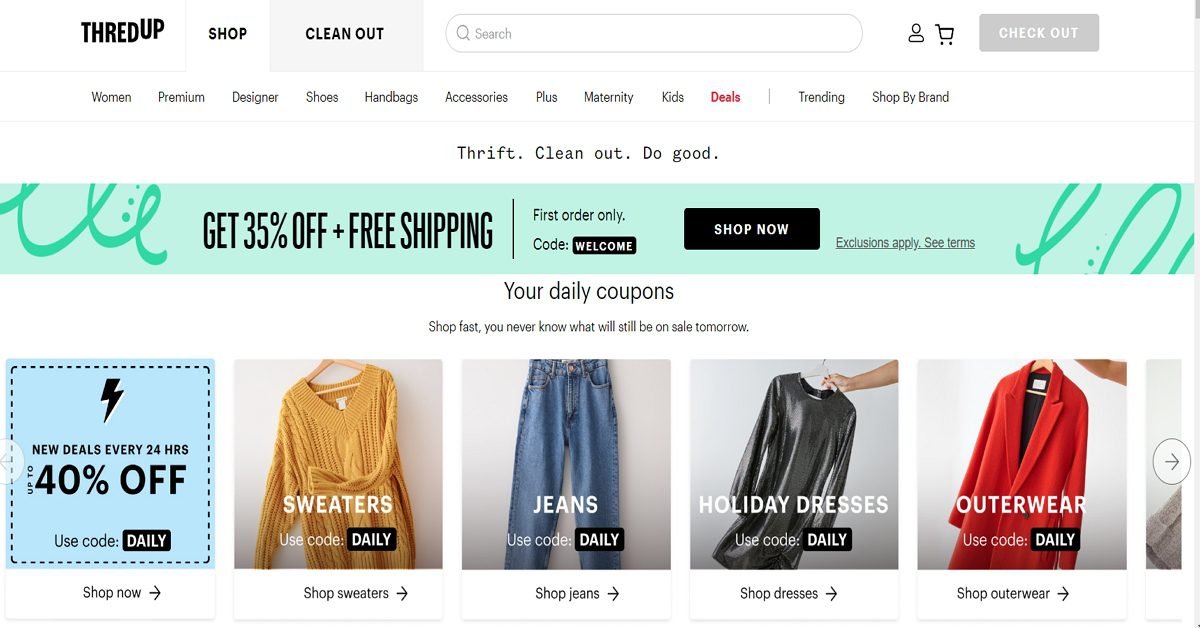Open Shop By Brand menu
The height and width of the screenshot is (628, 1200).
910,97
